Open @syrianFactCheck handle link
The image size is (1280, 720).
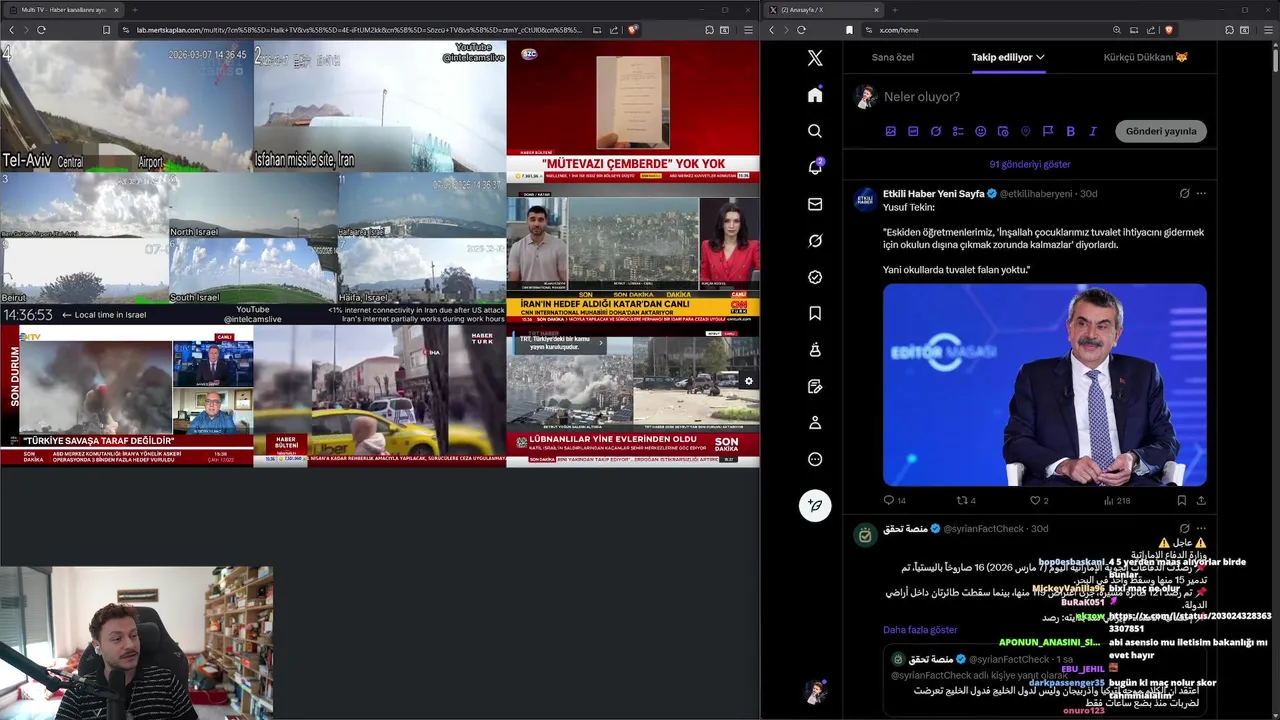[x=984, y=528]
